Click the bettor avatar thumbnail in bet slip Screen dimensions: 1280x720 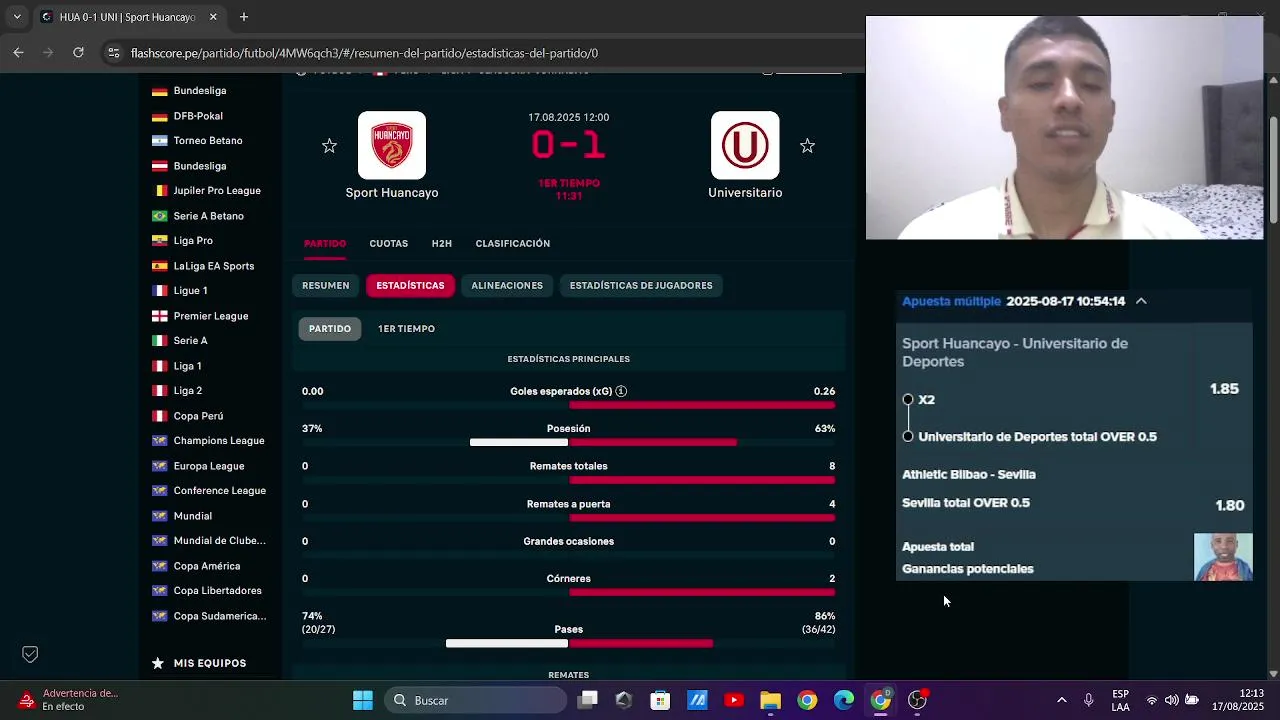(1223, 557)
